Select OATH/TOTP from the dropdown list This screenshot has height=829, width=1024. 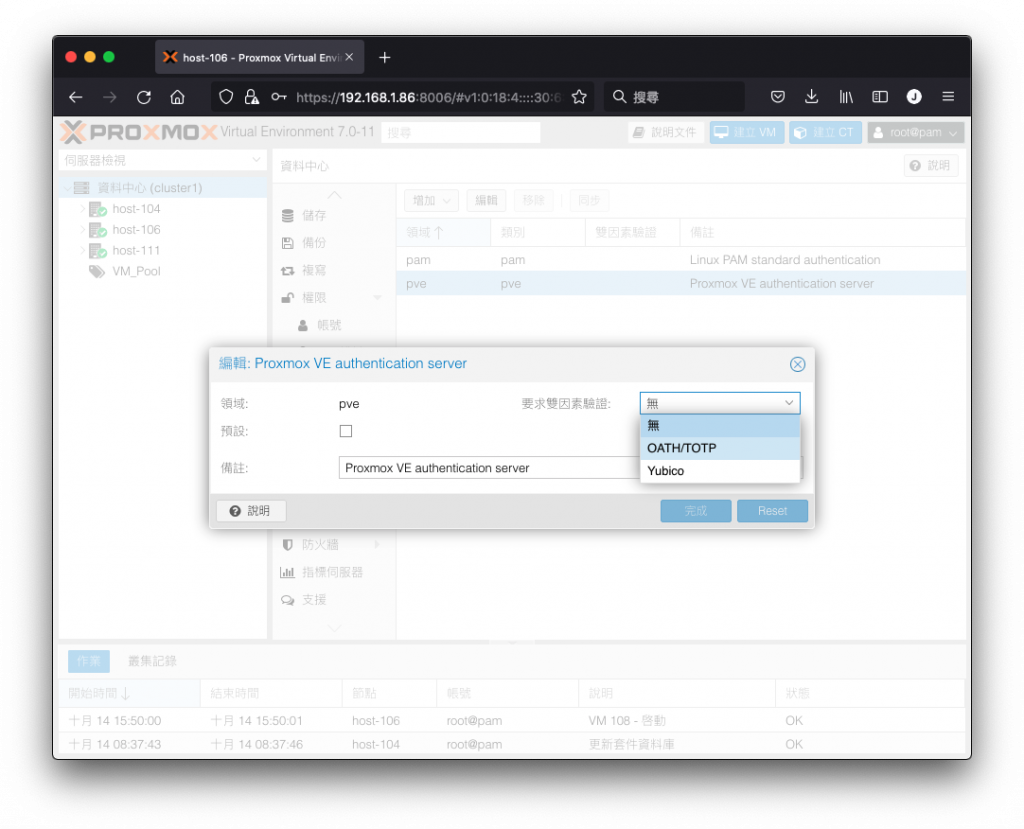coord(720,448)
